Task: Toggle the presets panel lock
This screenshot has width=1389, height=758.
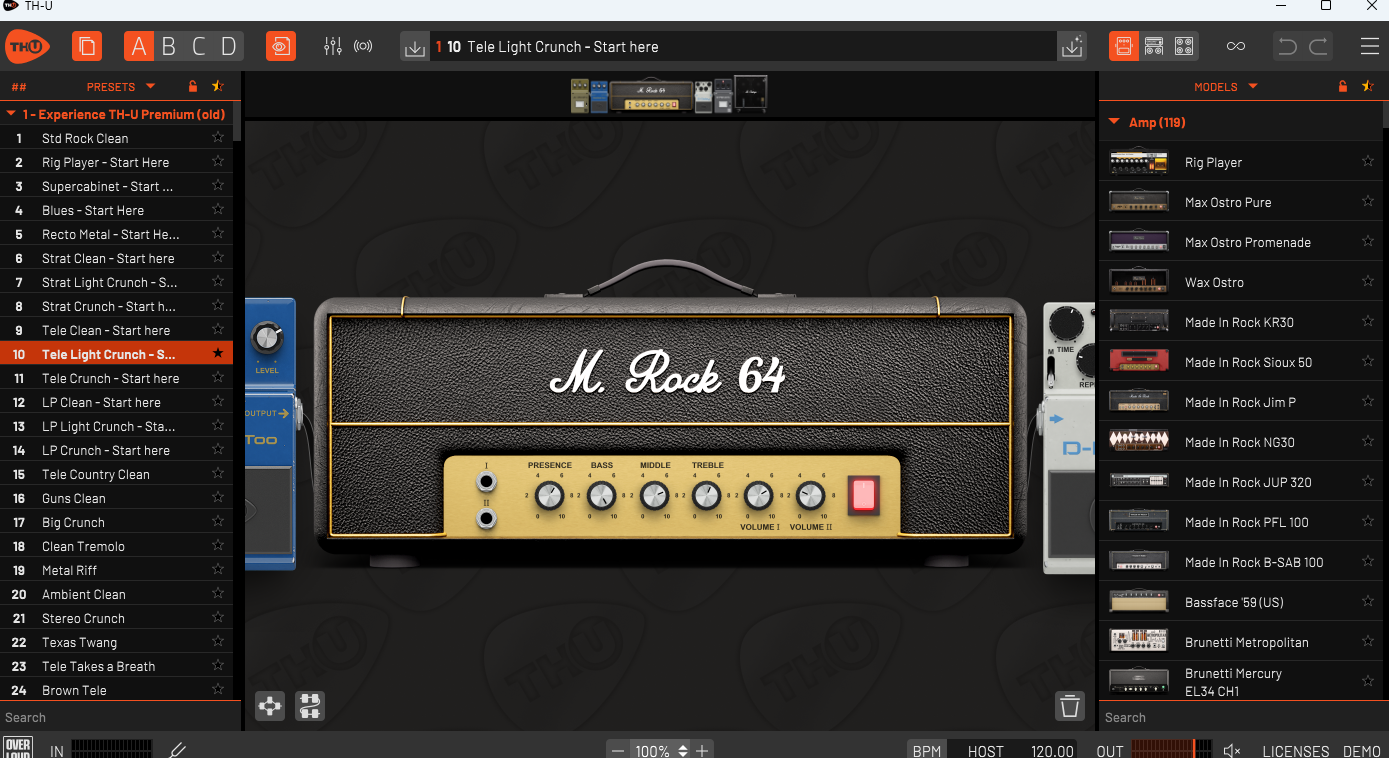Action: point(193,86)
